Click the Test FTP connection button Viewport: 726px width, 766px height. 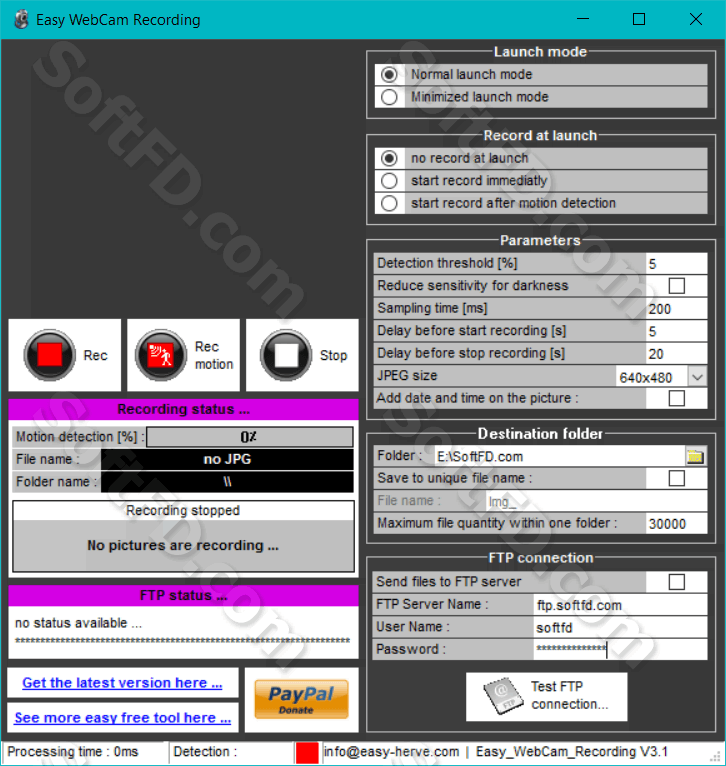(546, 697)
